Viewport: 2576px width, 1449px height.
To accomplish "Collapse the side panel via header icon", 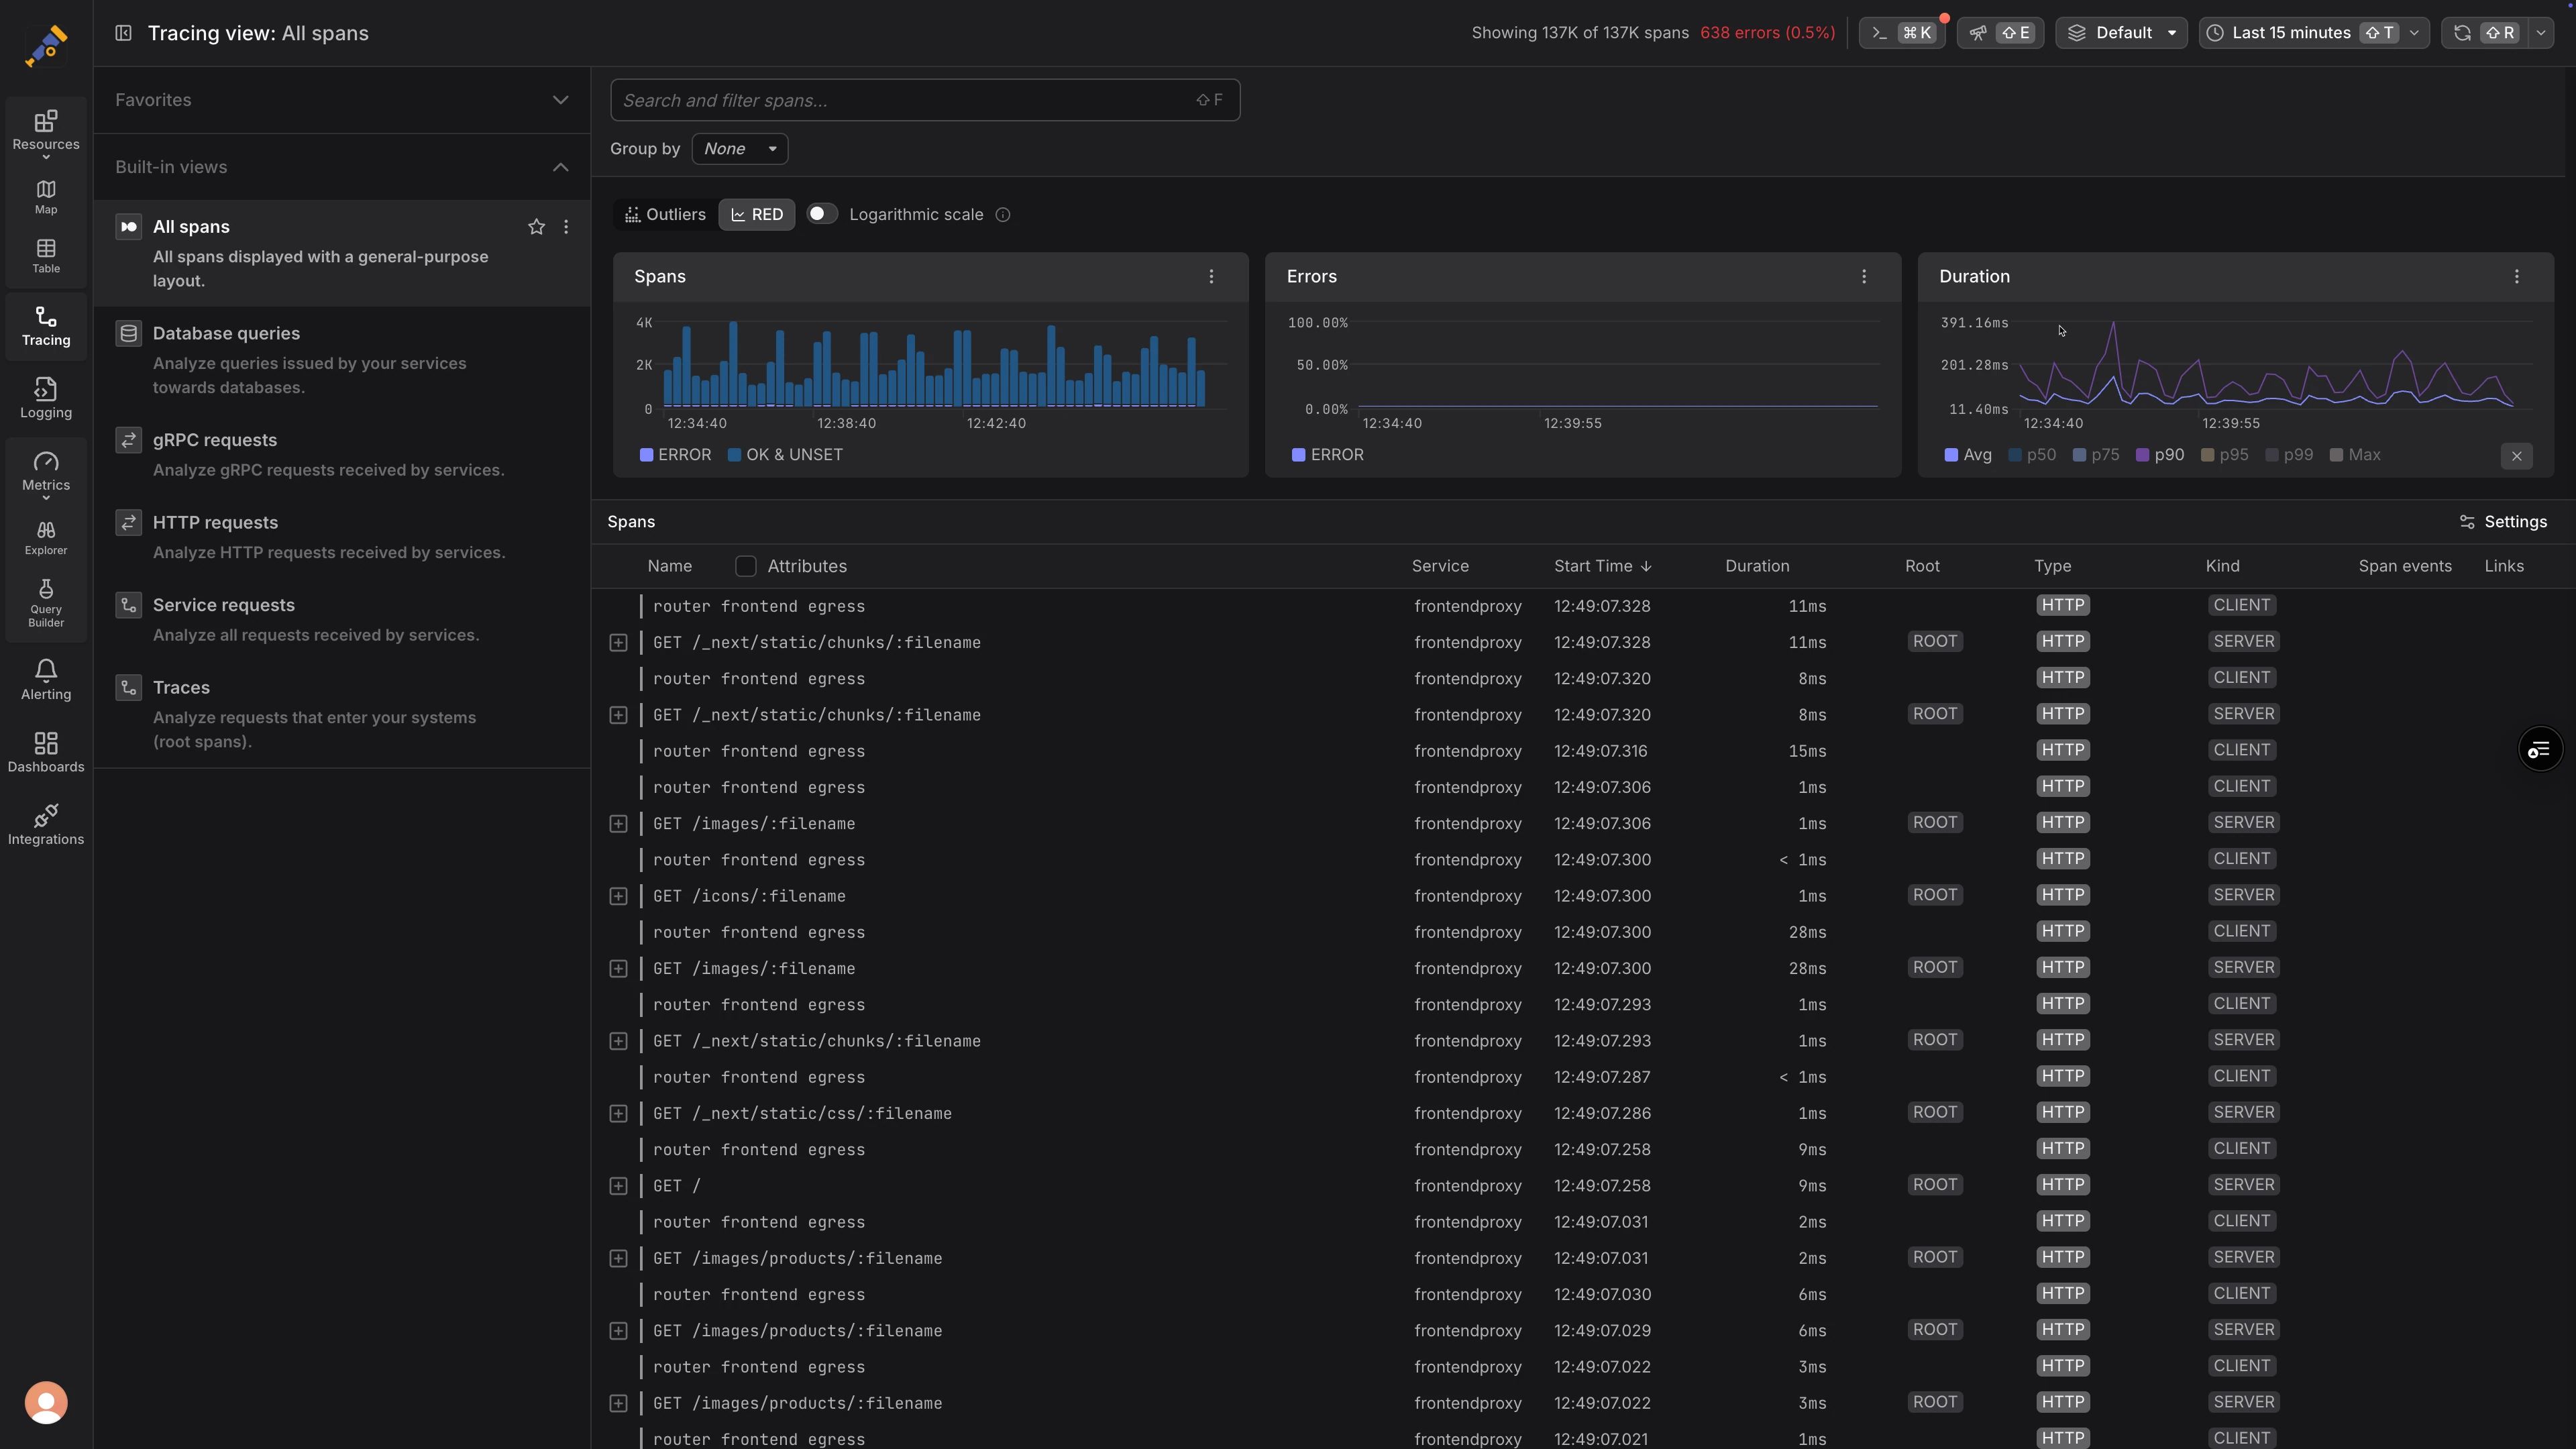I will pos(123,33).
